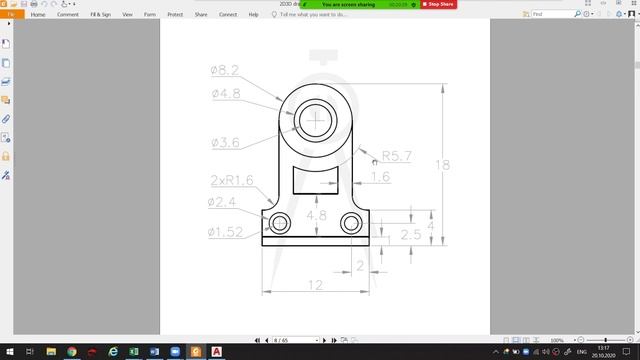Open the Connect ribbon tab
This screenshot has width=640, height=360.
click(x=228, y=14)
